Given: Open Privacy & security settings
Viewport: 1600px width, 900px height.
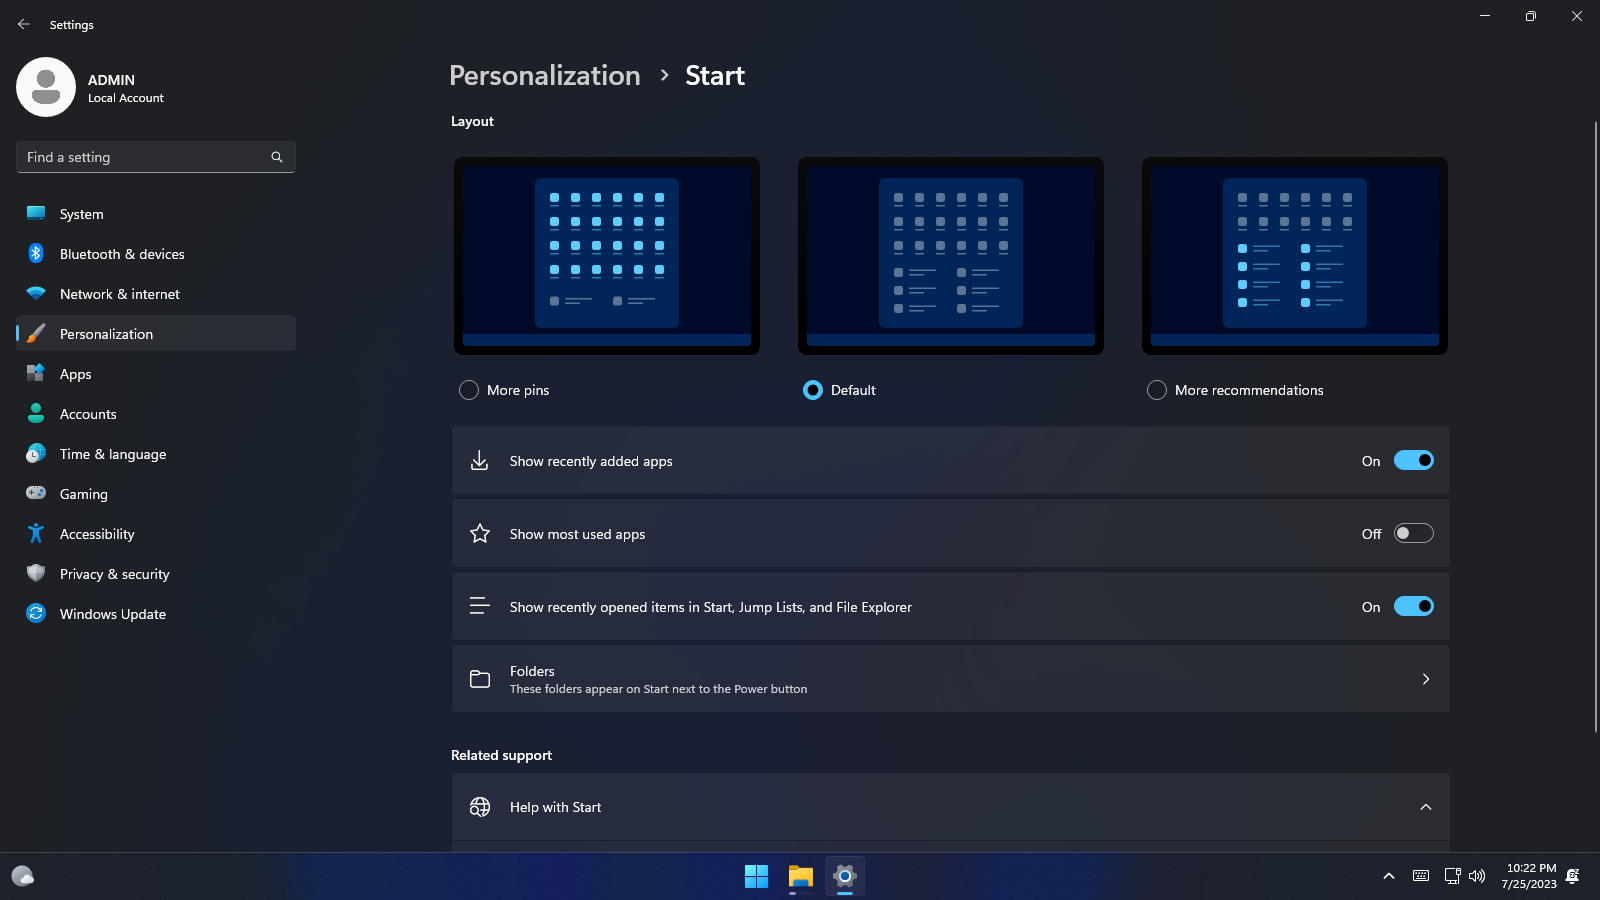Looking at the screenshot, I should pyautogui.click(x=156, y=573).
